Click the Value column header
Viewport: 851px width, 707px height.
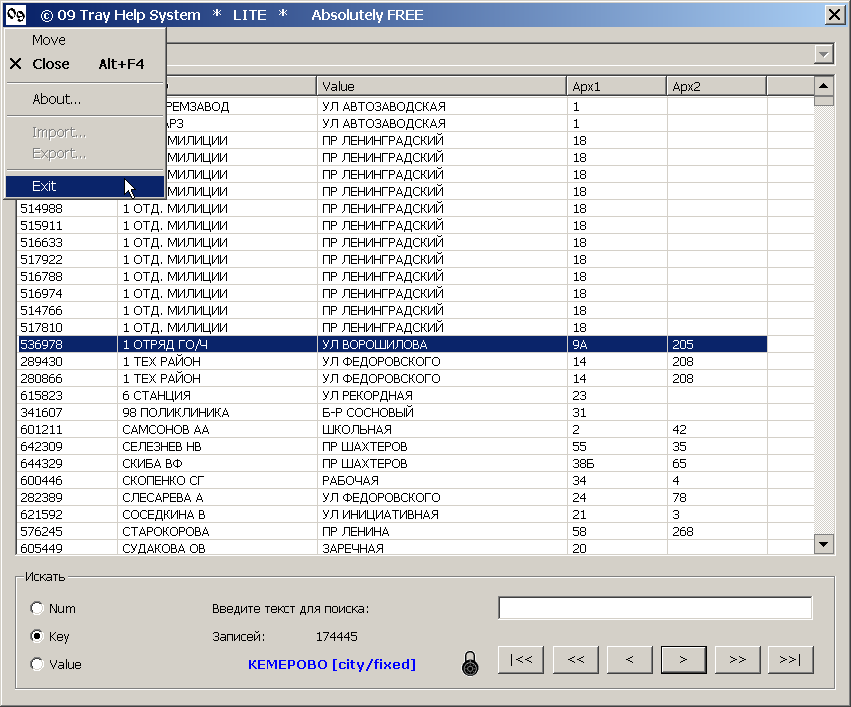(441, 87)
